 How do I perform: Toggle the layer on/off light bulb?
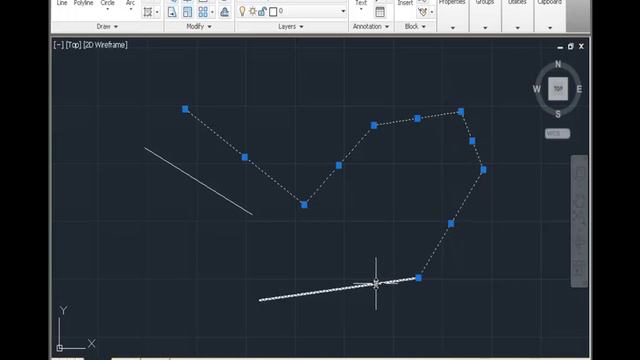[x=242, y=11]
